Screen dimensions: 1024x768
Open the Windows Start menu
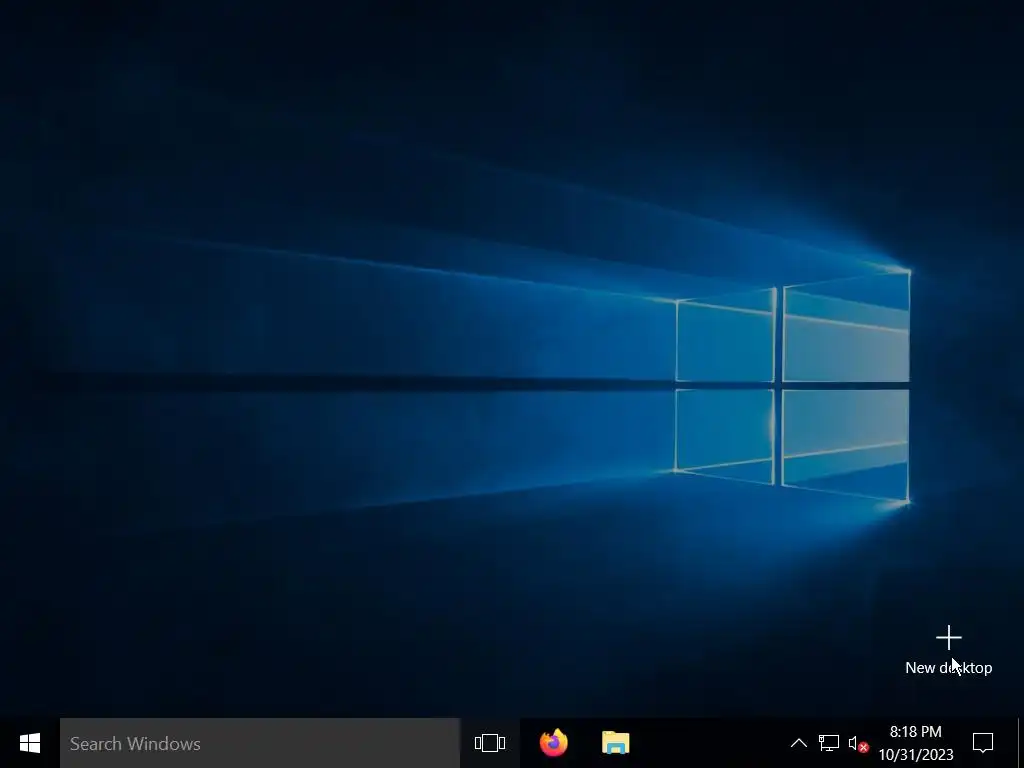pyautogui.click(x=30, y=743)
